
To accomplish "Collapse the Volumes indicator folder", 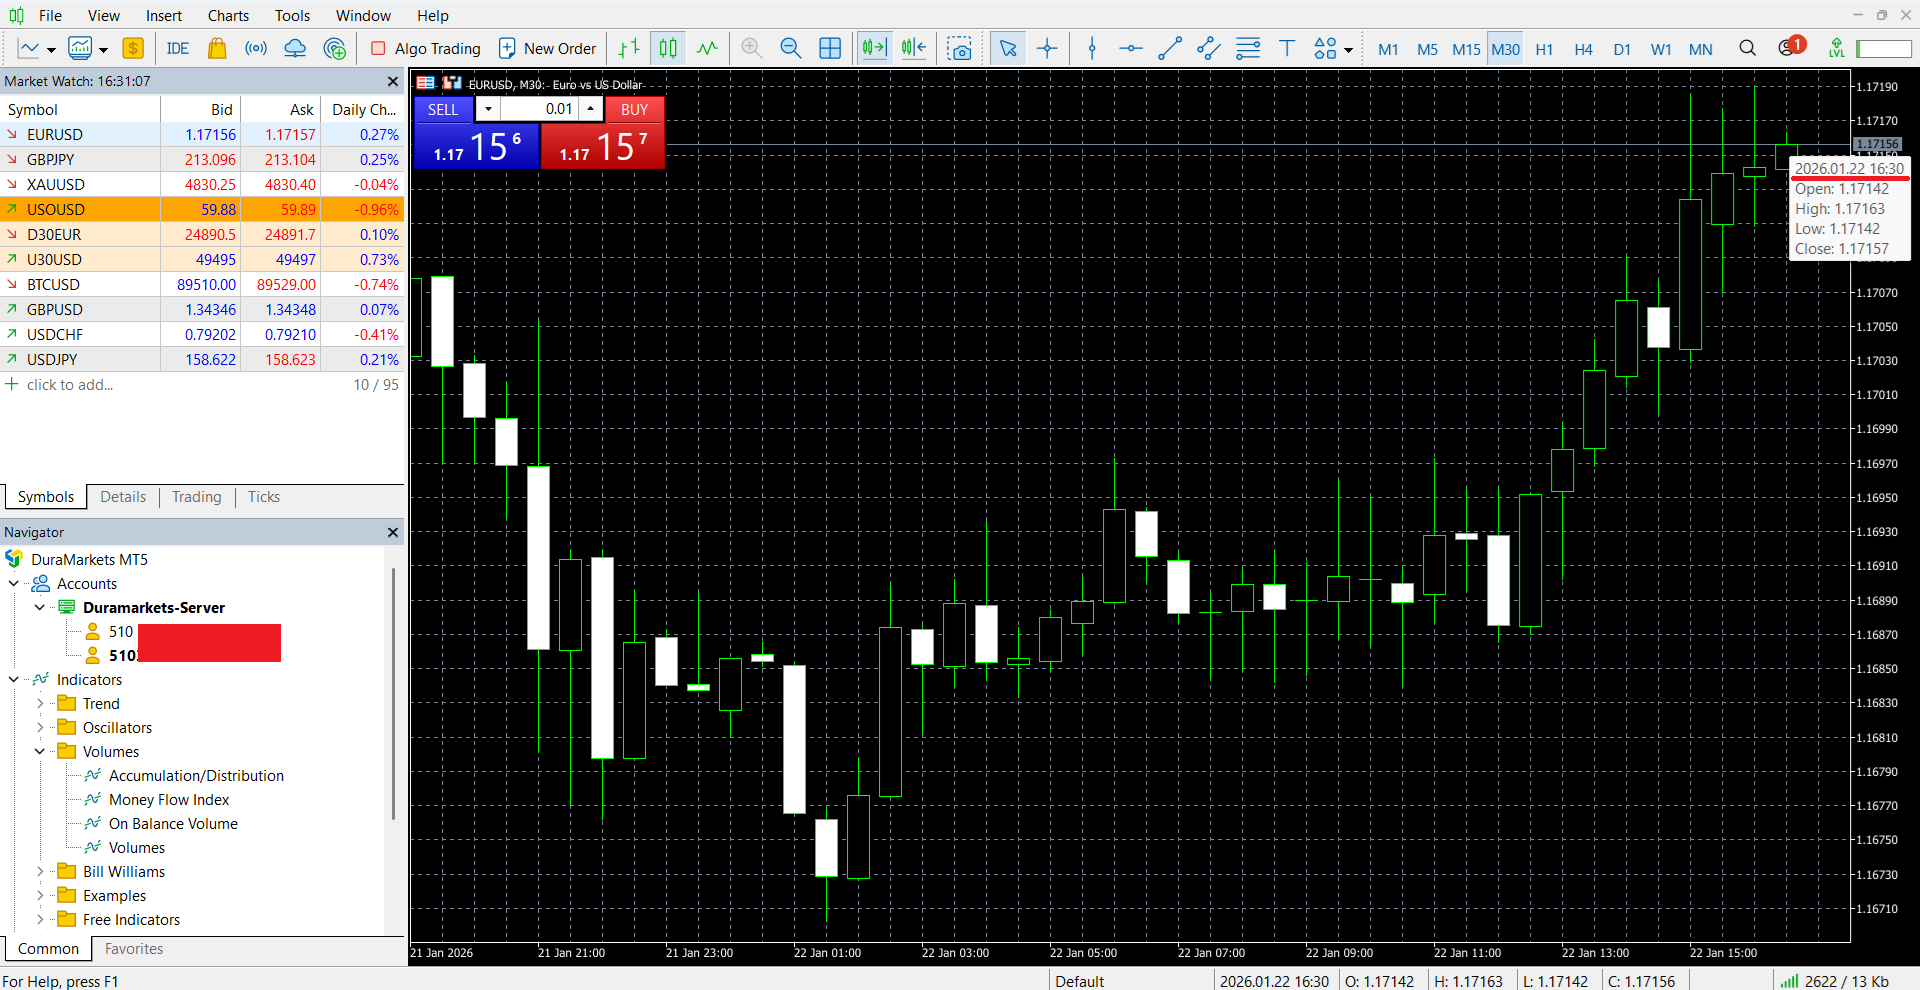I will pyautogui.click(x=40, y=751).
